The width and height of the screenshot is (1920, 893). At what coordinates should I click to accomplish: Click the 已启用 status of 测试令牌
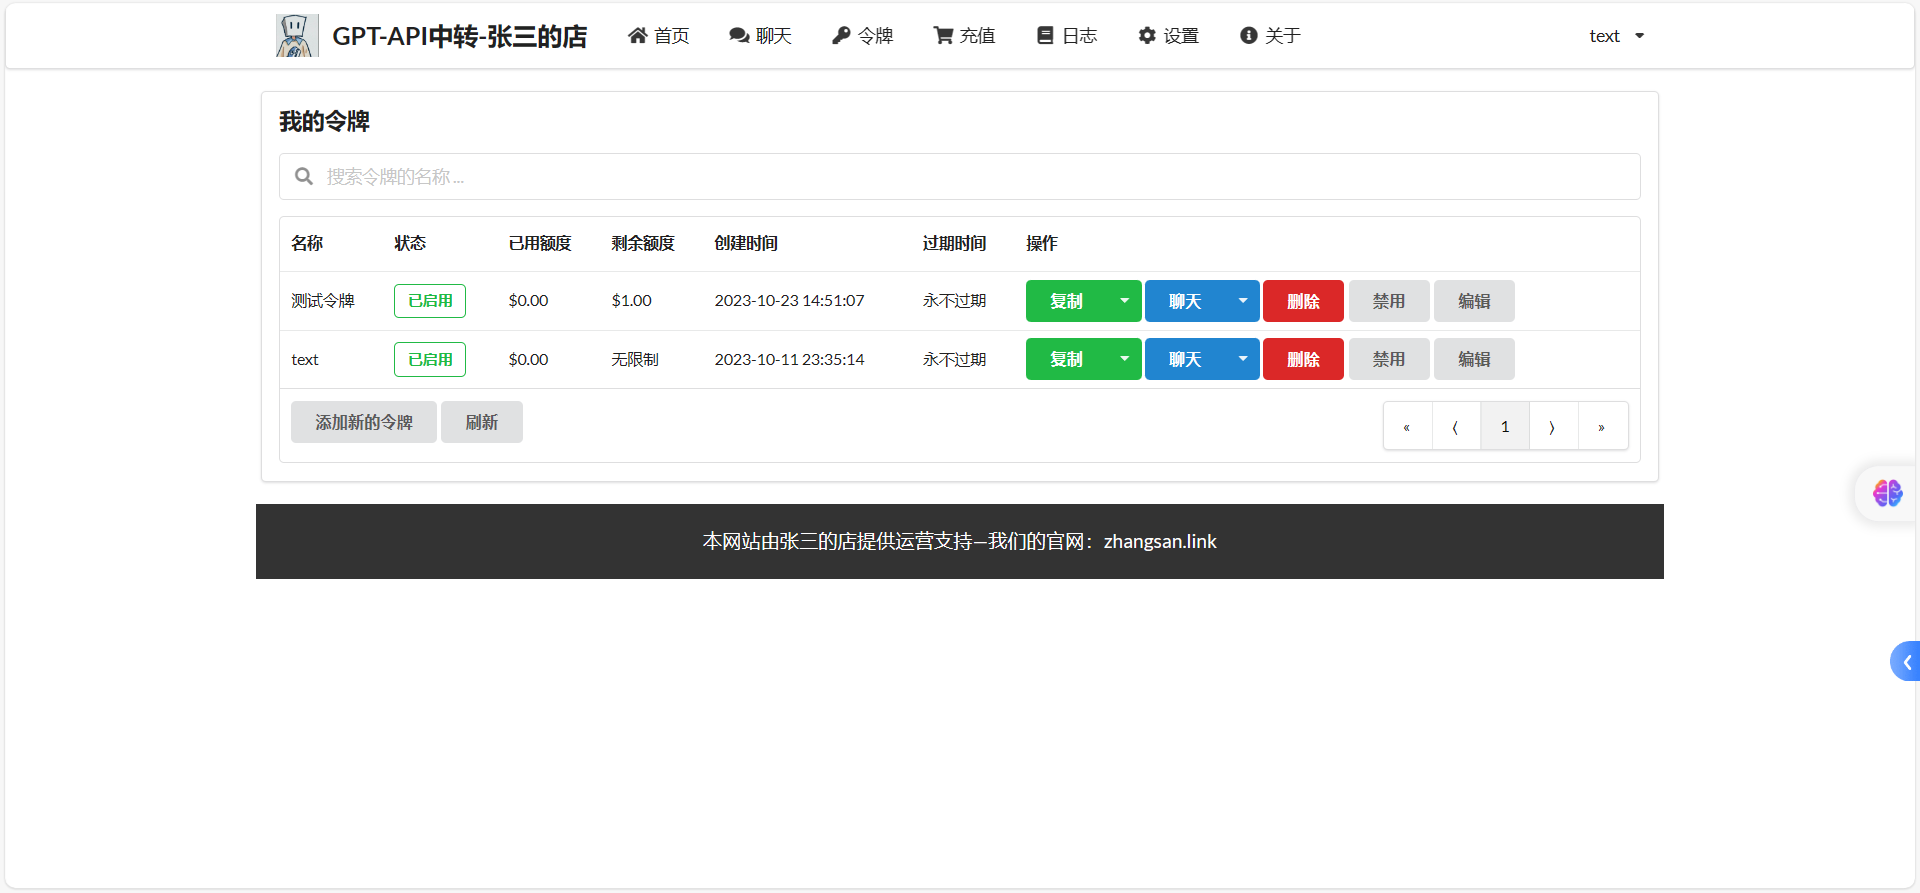coord(430,301)
